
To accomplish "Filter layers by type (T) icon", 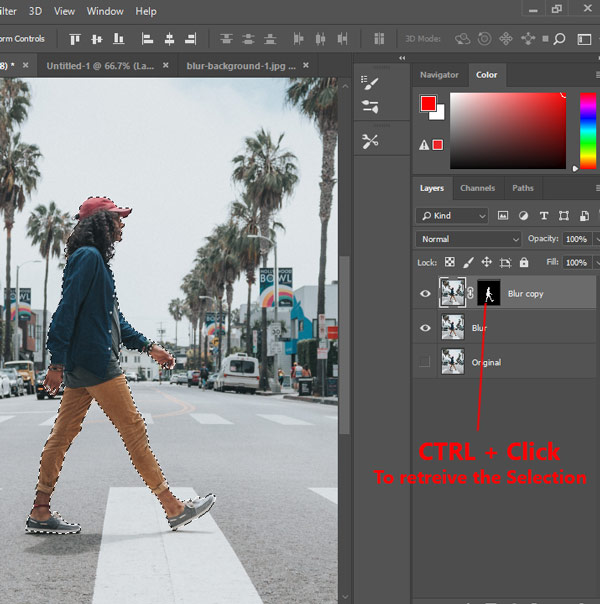I will coord(544,216).
